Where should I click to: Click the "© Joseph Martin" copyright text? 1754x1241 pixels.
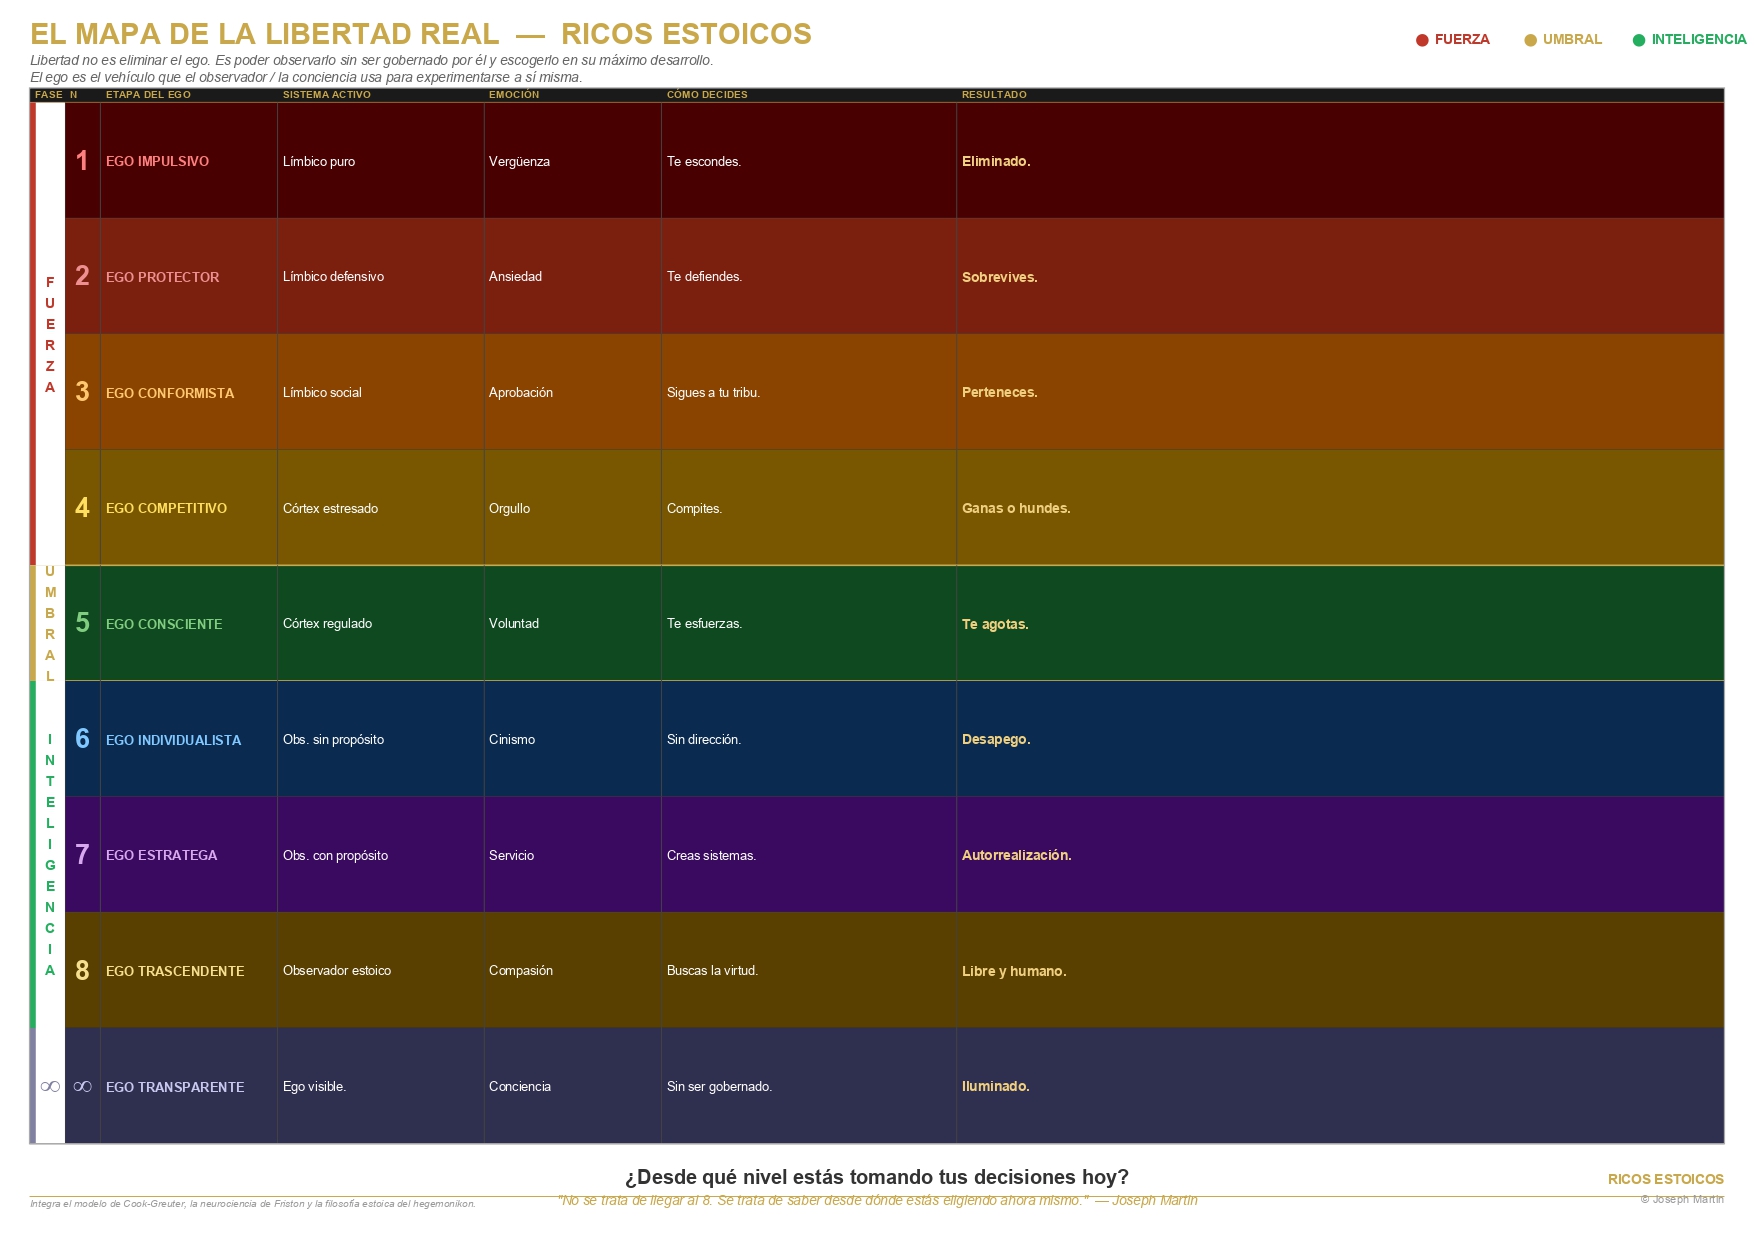(x=1682, y=1199)
